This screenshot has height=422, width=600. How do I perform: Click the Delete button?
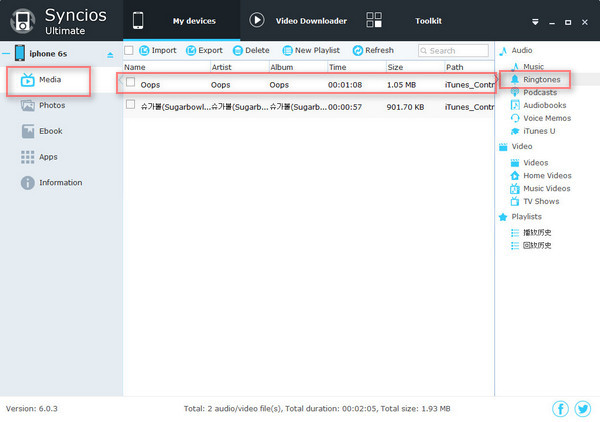pos(251,51)
